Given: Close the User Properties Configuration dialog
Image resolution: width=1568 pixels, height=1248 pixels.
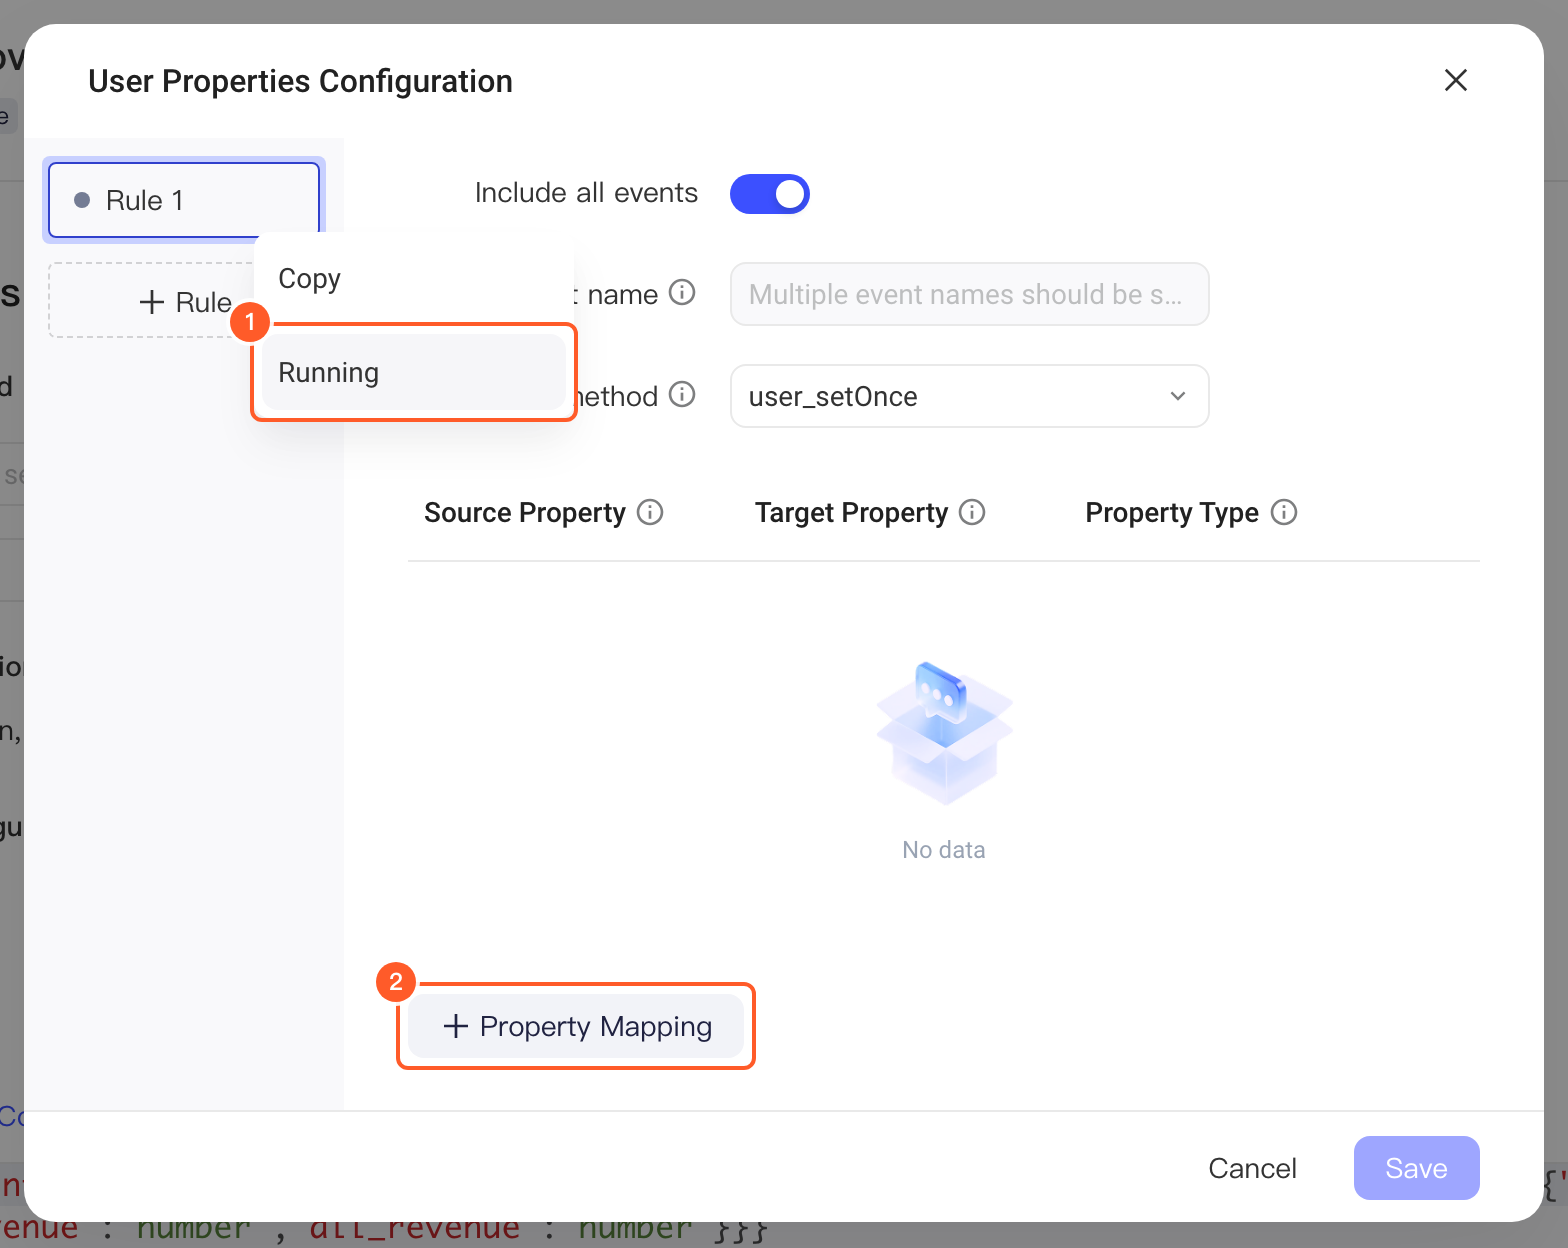Looking at the screenshot, I should pos(1456,80).
